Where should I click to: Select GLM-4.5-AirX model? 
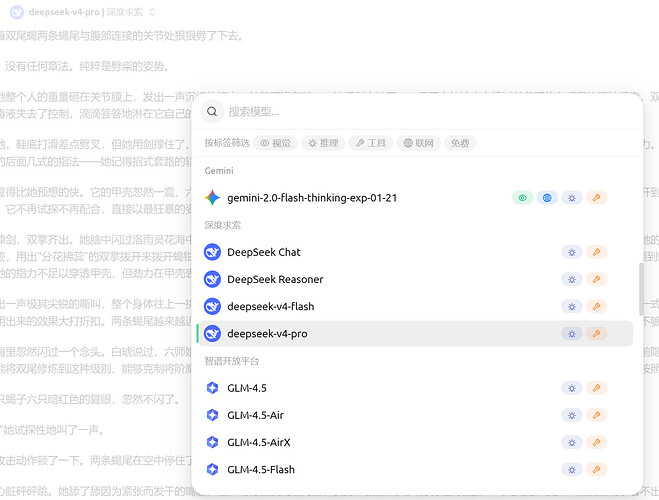point(415,442)
